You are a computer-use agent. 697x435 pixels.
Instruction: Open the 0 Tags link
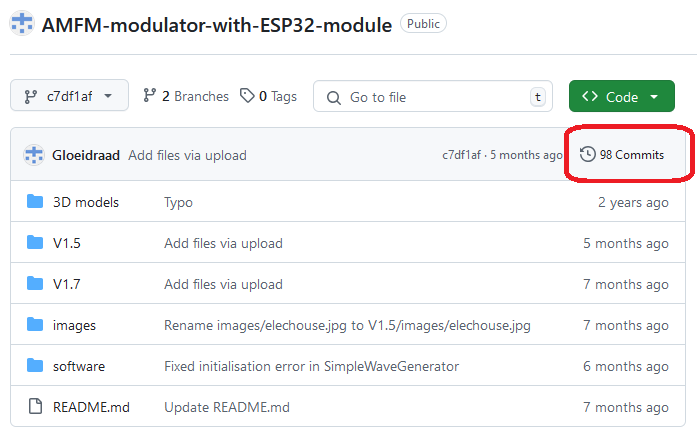click(268, 96)
